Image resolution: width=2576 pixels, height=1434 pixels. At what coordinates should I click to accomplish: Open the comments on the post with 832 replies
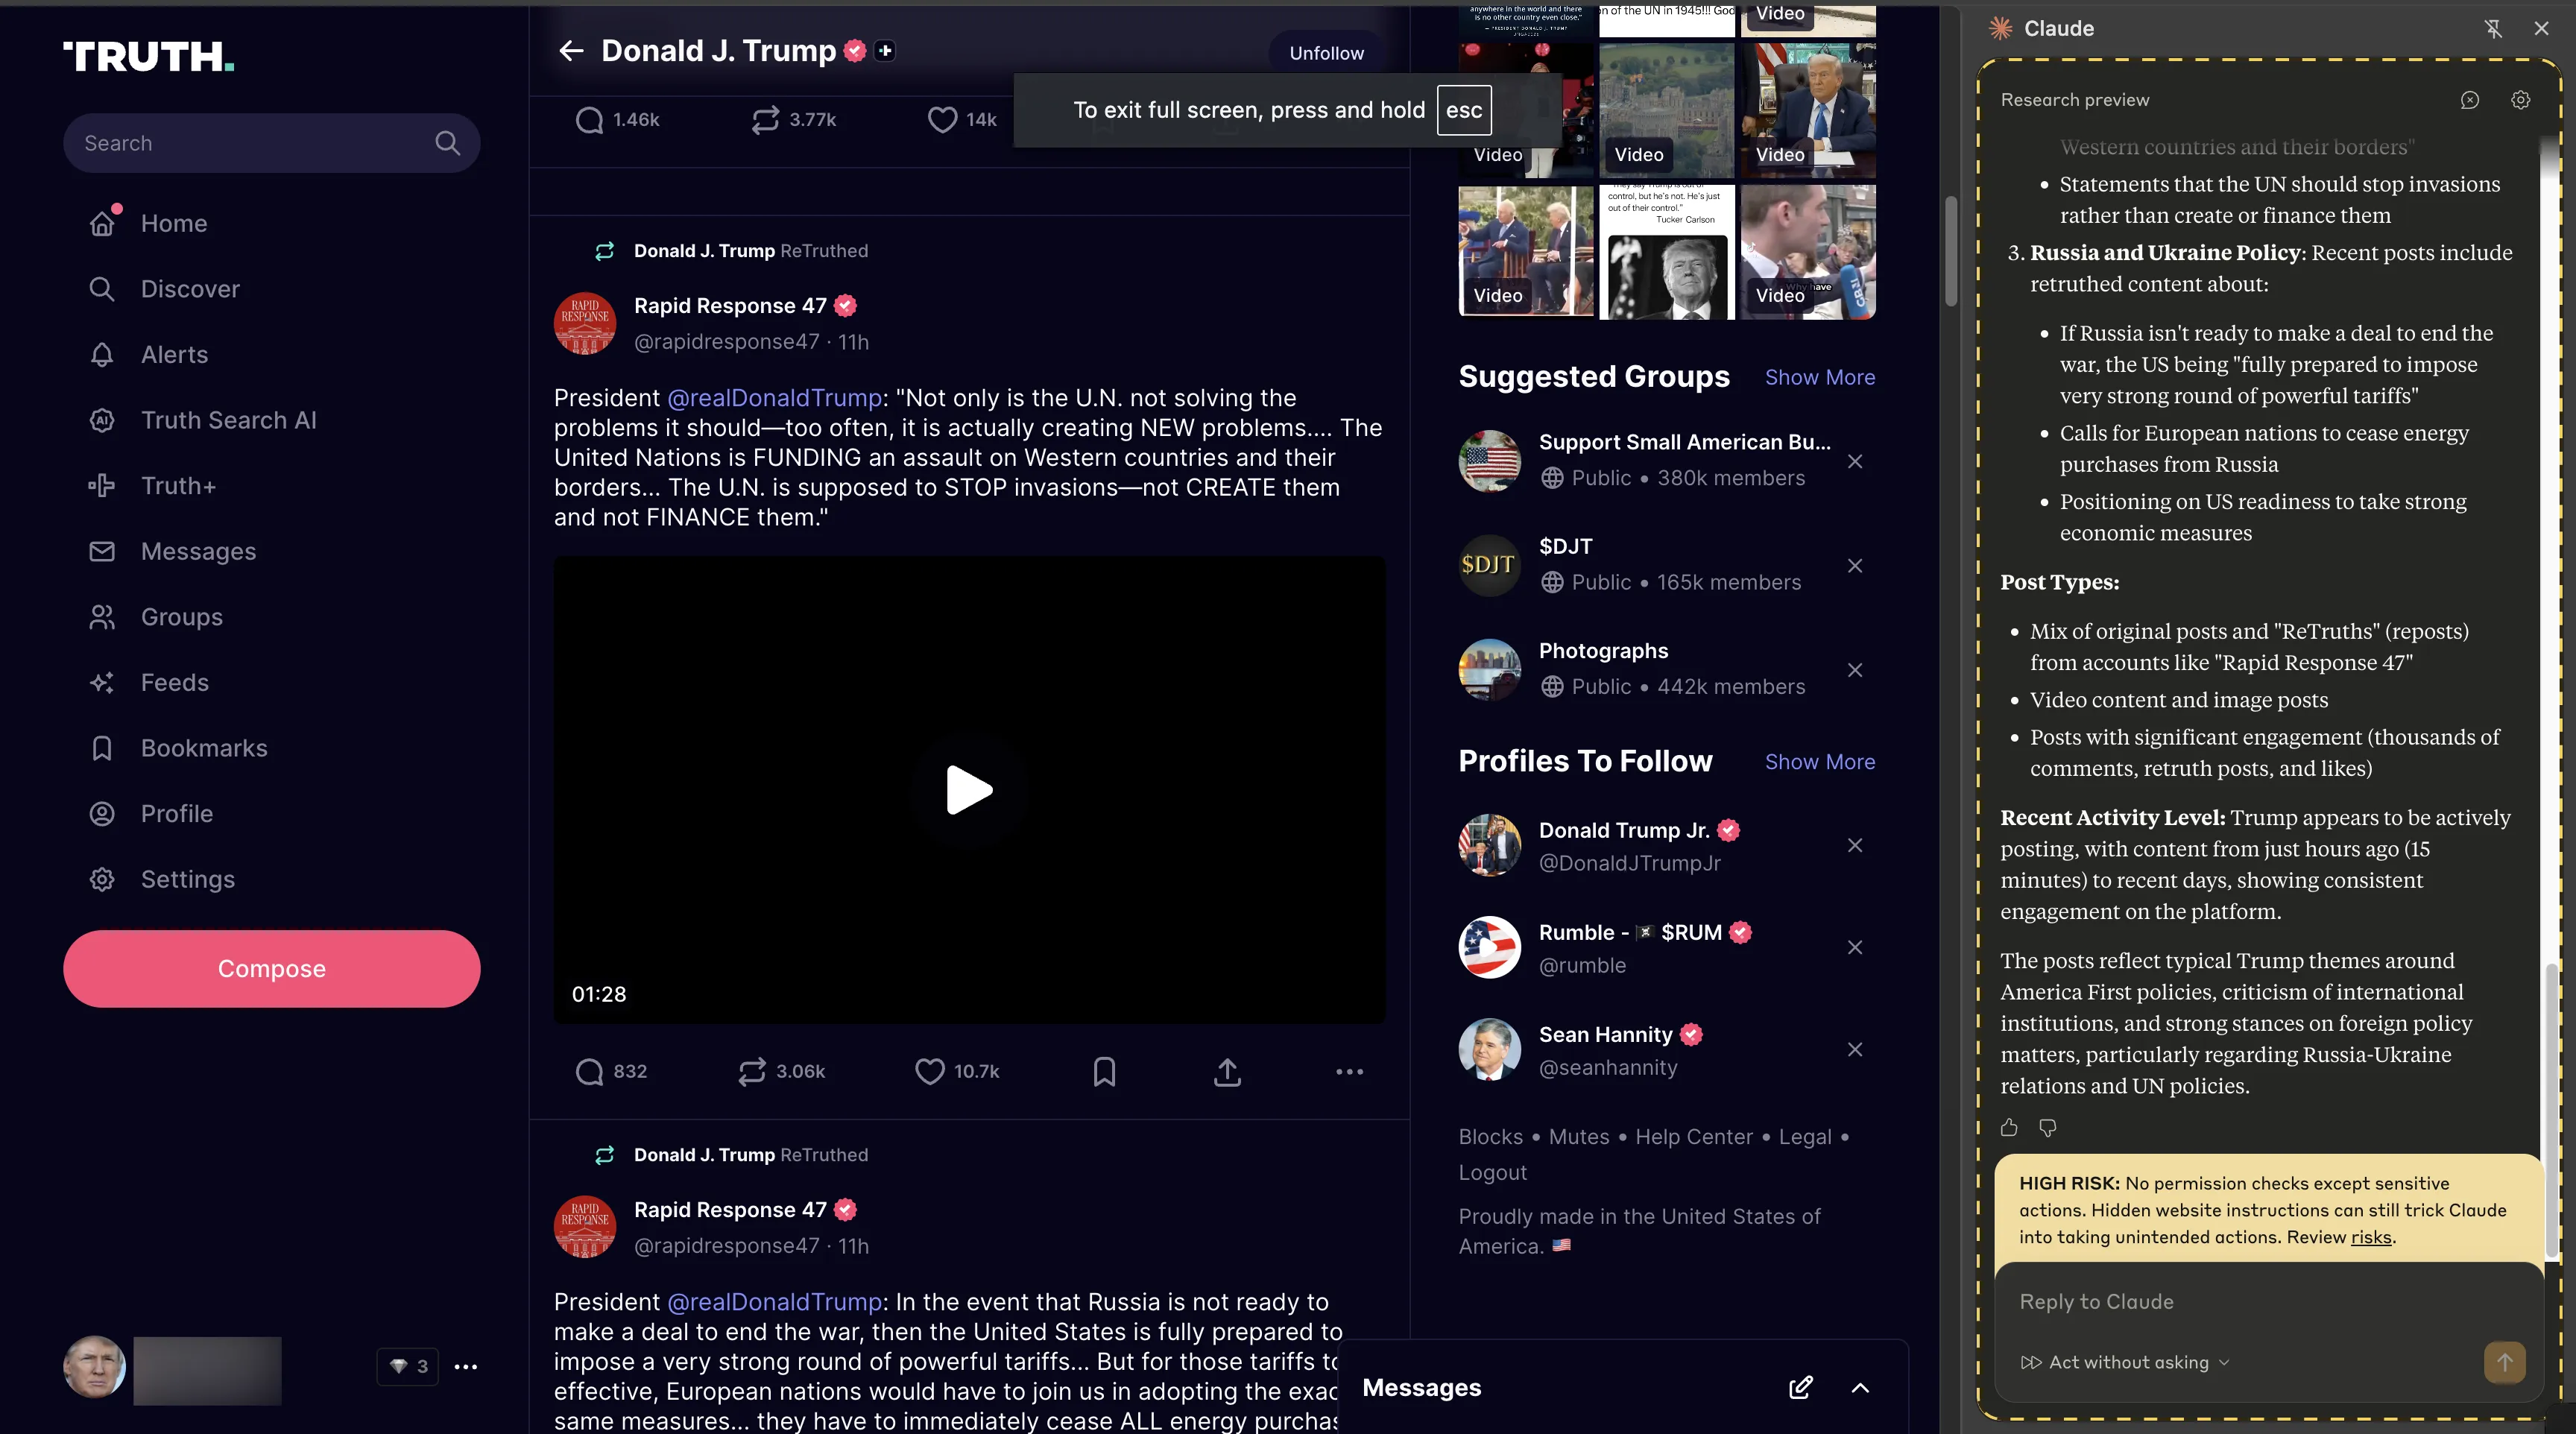tap(590, 1072)
